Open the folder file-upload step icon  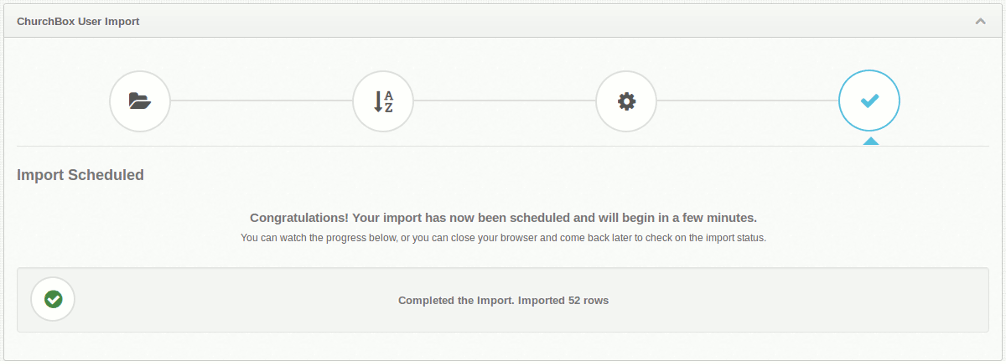click(140, 101)
